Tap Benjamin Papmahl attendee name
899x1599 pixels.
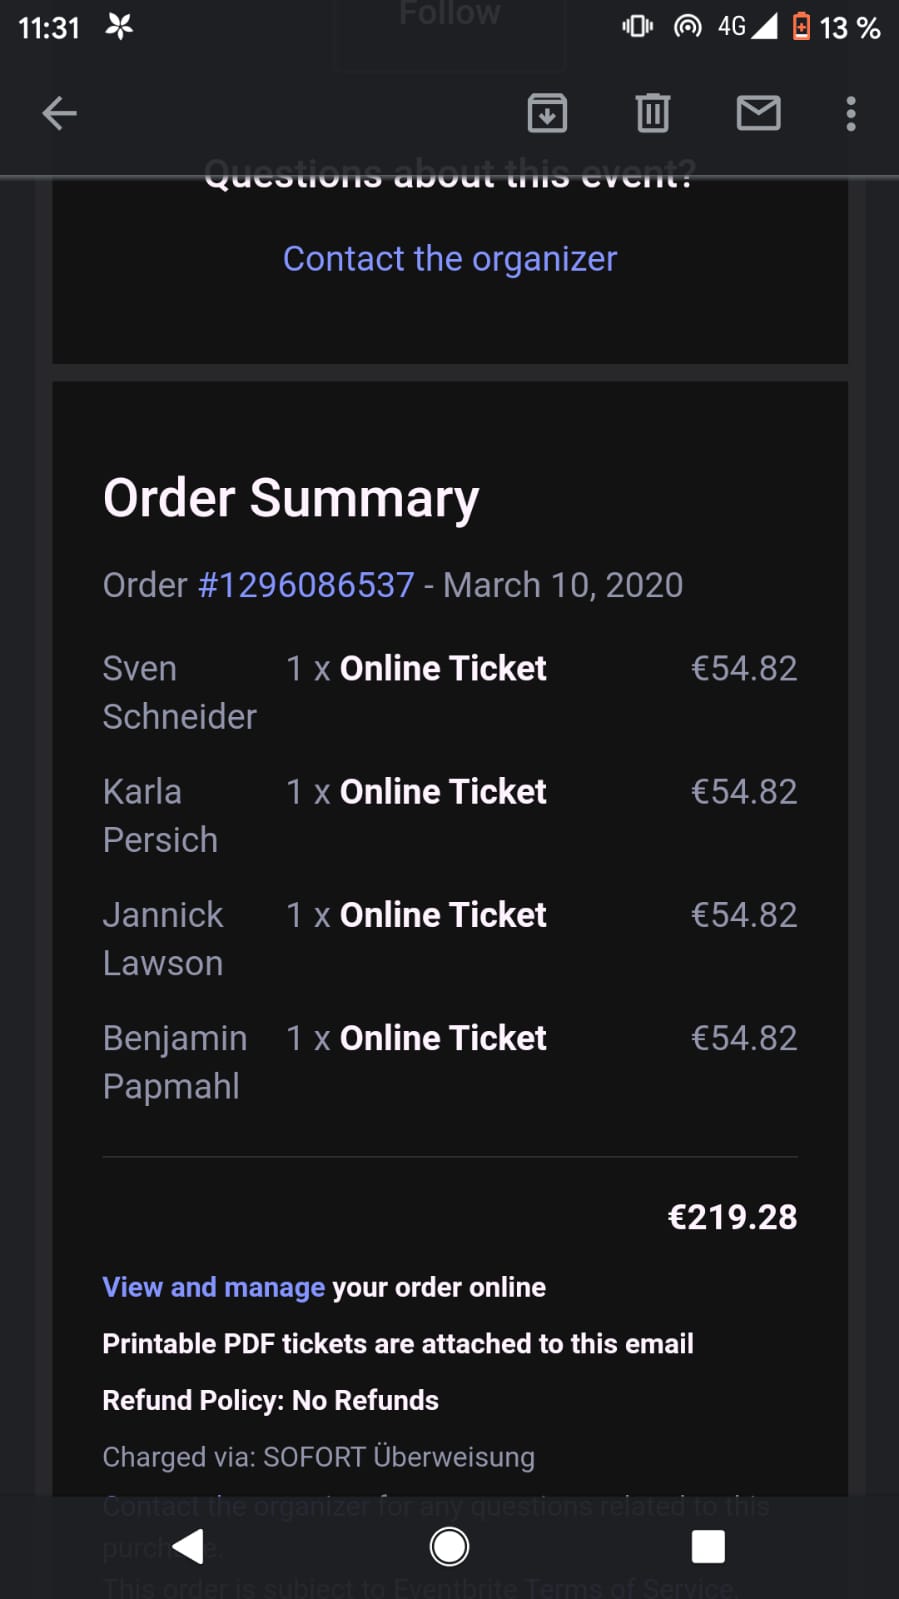pos(175,1062)
